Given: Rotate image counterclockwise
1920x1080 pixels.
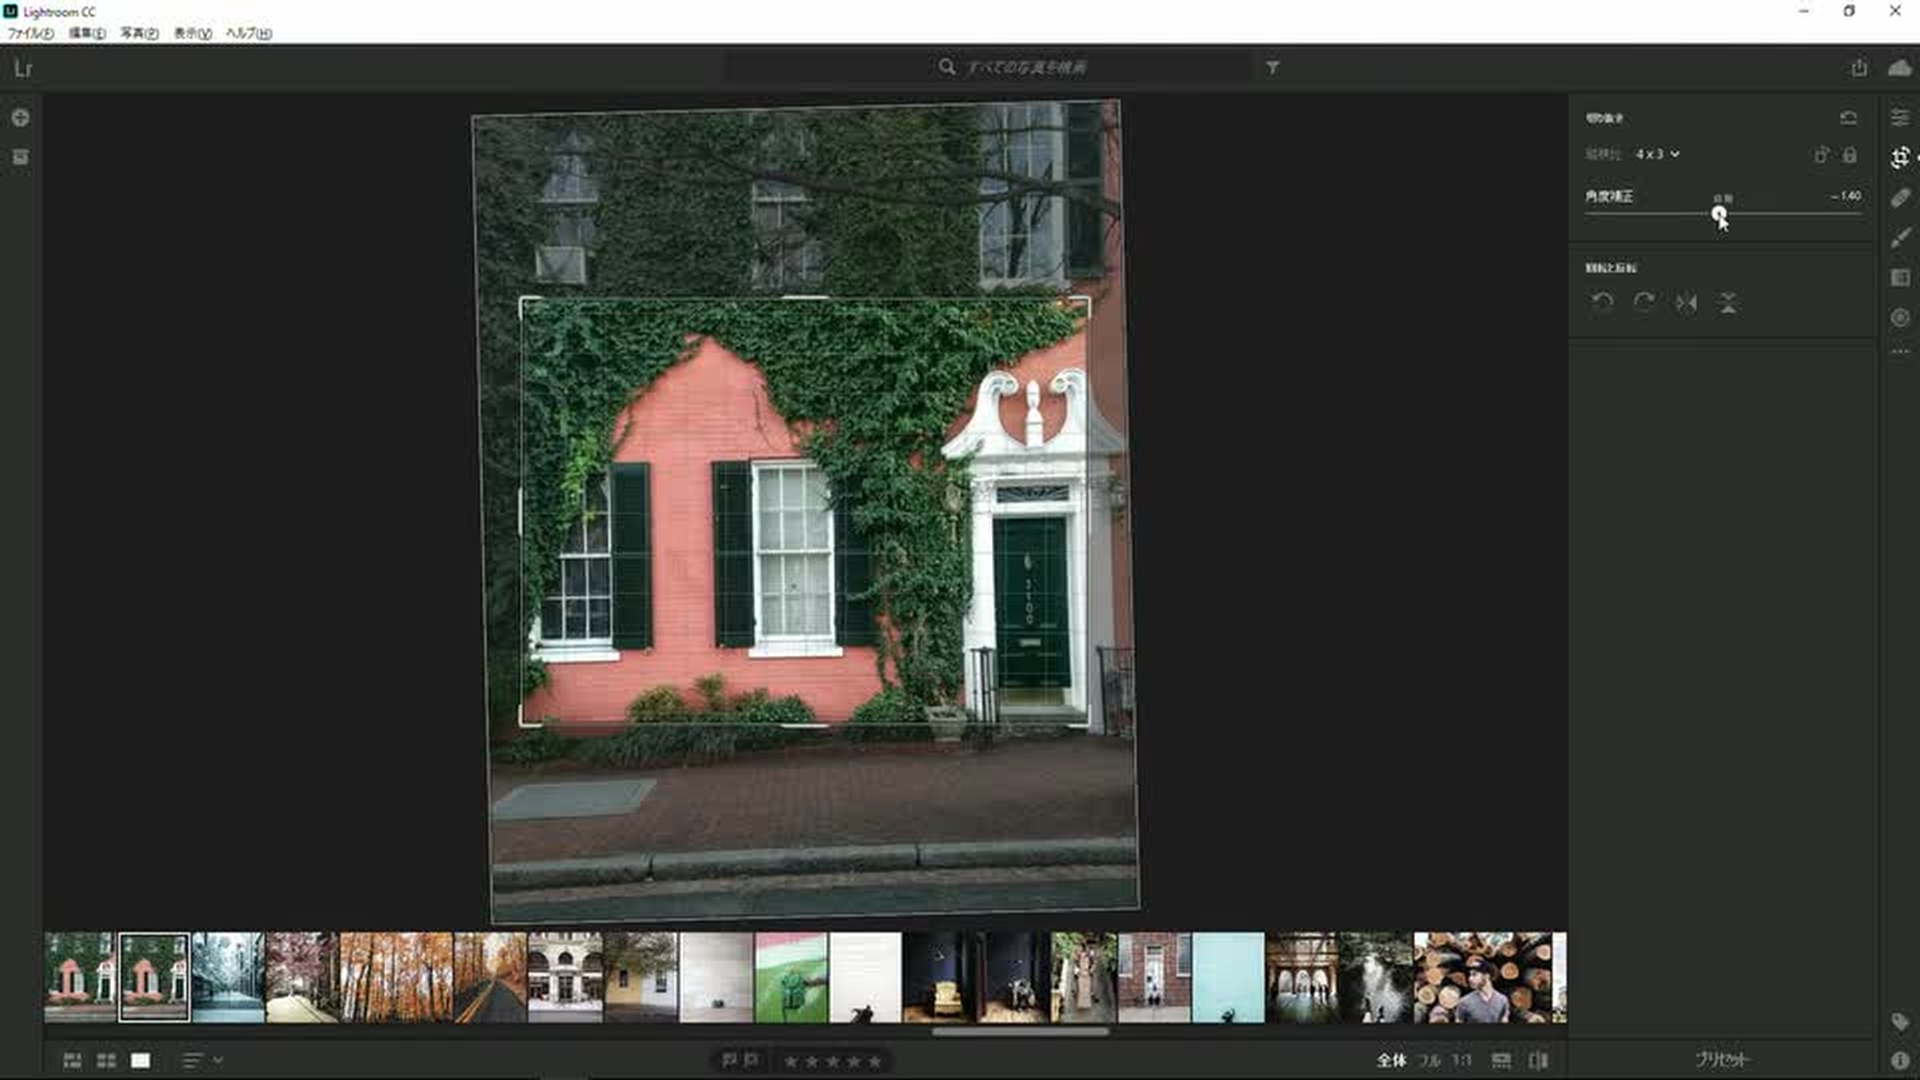Looking at the screenshot, I should pyautogui.click(x=1602, y=303).
